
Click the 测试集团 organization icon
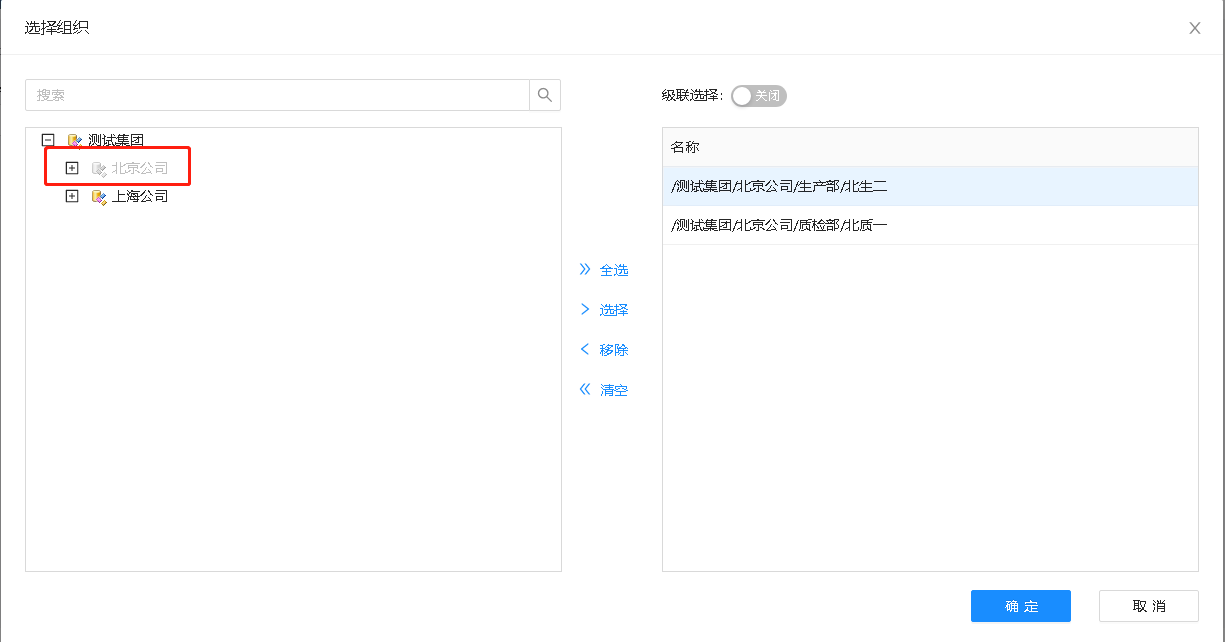(74, 141)
